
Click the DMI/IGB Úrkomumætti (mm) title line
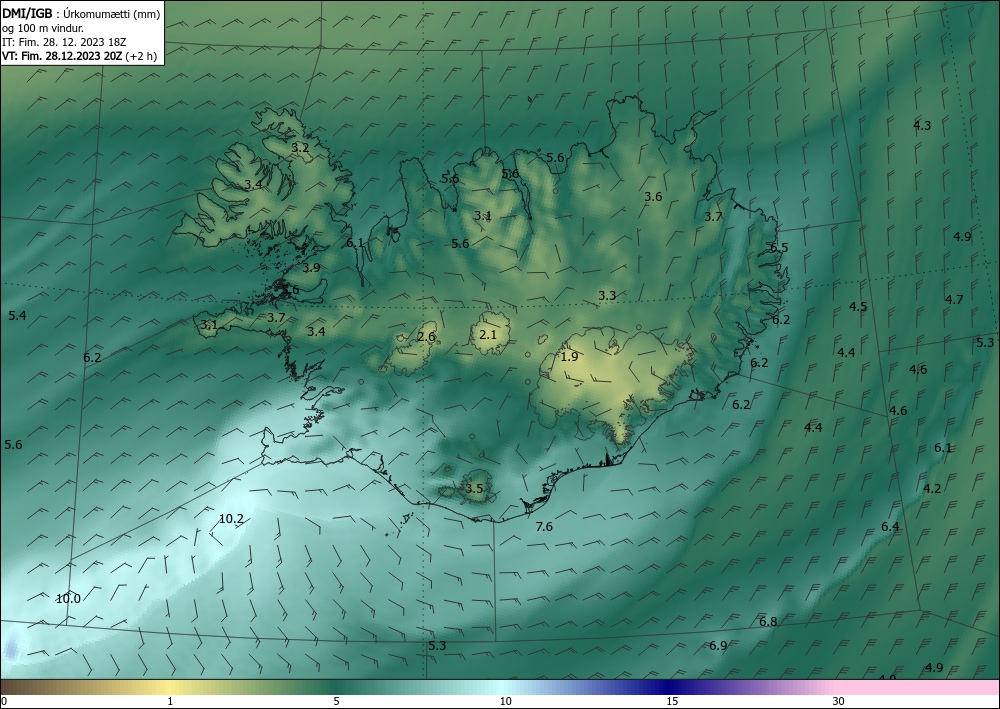tap(81, 14)
